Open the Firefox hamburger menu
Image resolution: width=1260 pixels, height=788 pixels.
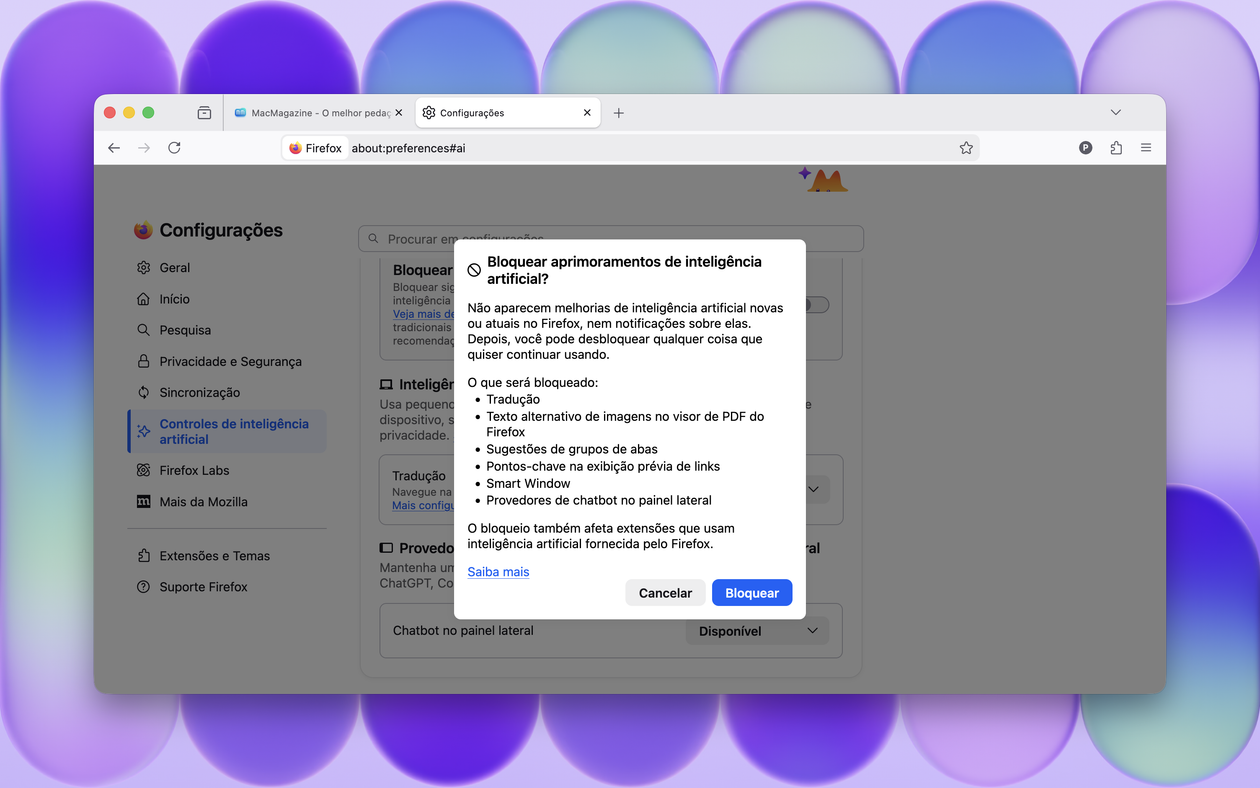1146,148
